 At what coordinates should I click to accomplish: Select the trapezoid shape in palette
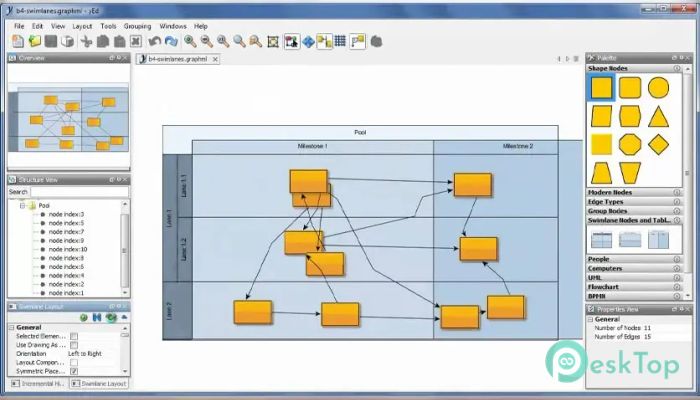pyautogui.click(x=601, y=173)
